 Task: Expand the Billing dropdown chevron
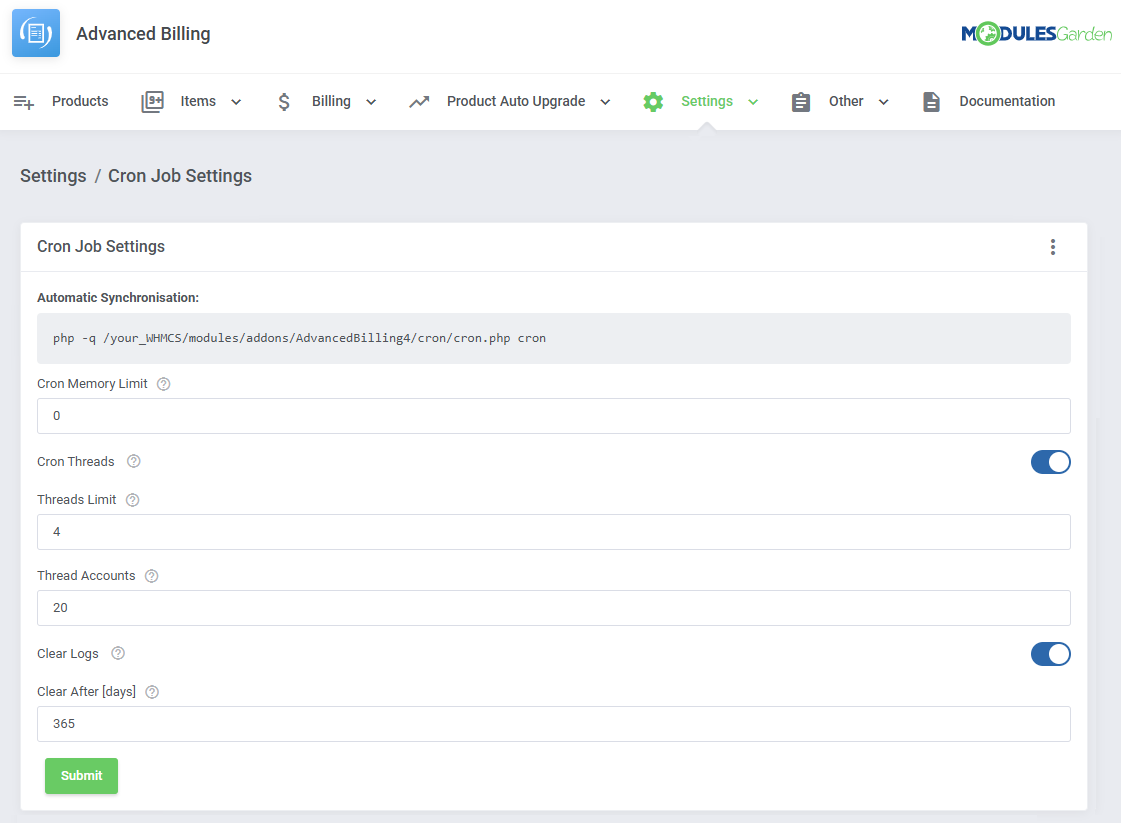(x=371, y=102)
